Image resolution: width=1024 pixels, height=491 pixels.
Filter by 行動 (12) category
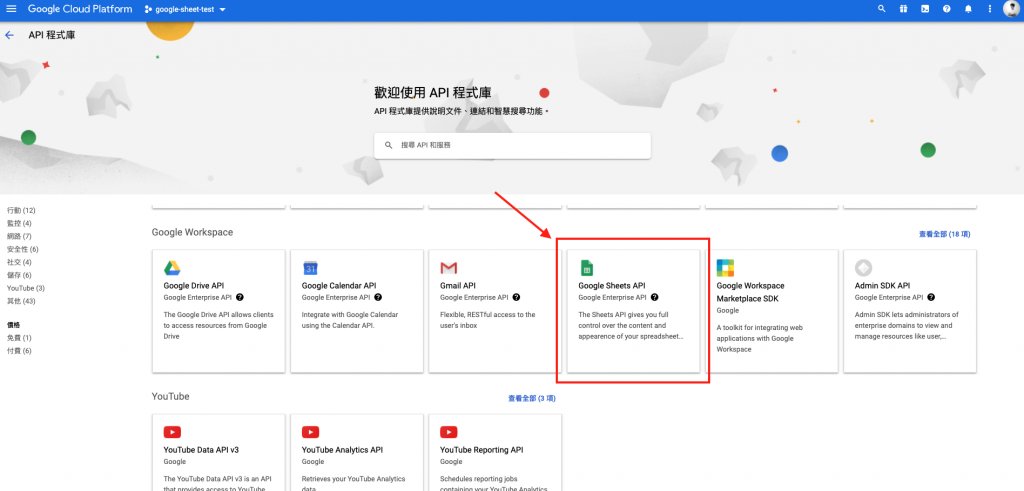pos(21,210)
